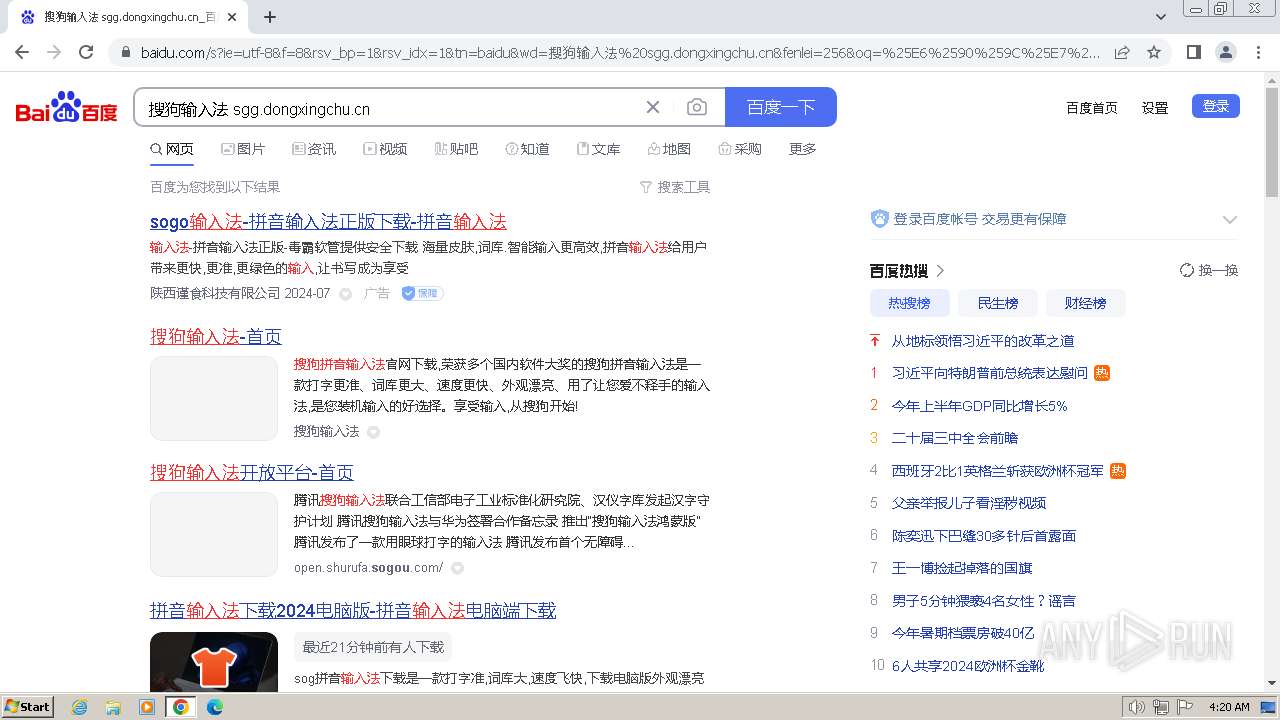Select the 热搜榜 tab
The image size is (1280, 720).
(x=909, y=303)
